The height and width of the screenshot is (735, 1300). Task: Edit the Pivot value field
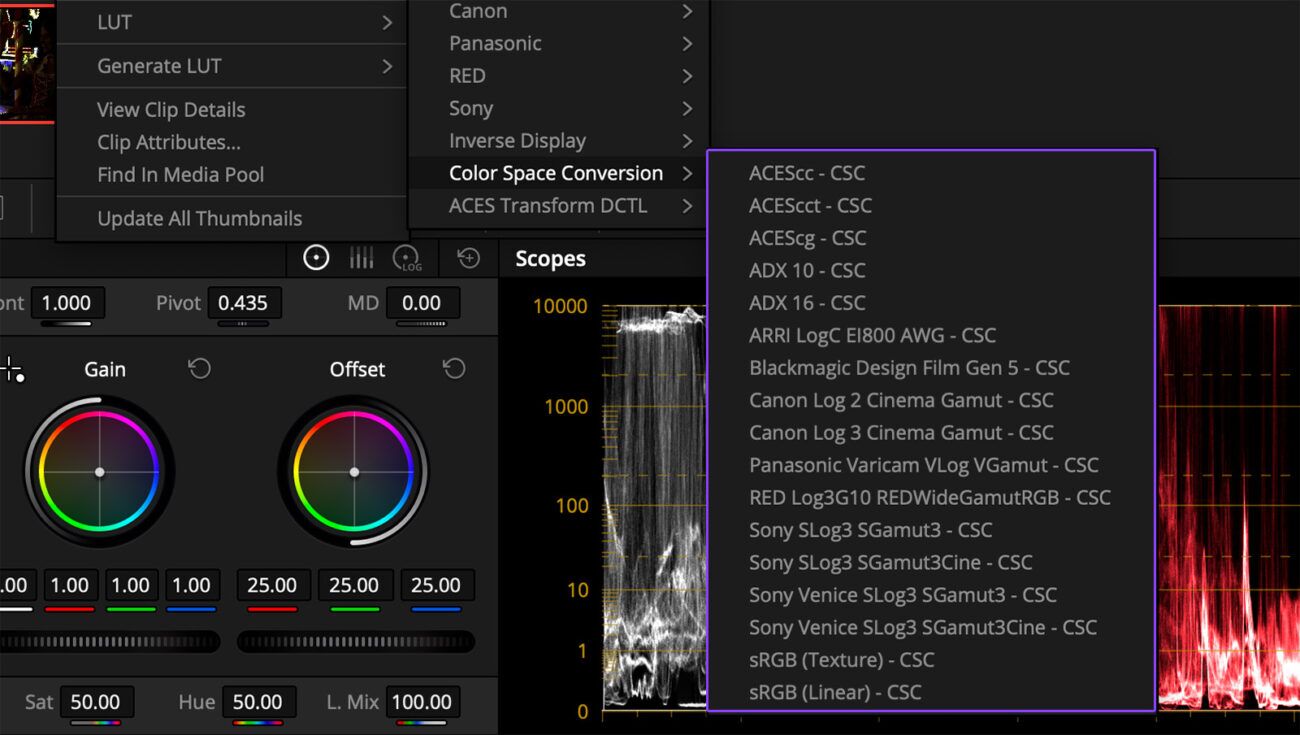coord(244,302)
